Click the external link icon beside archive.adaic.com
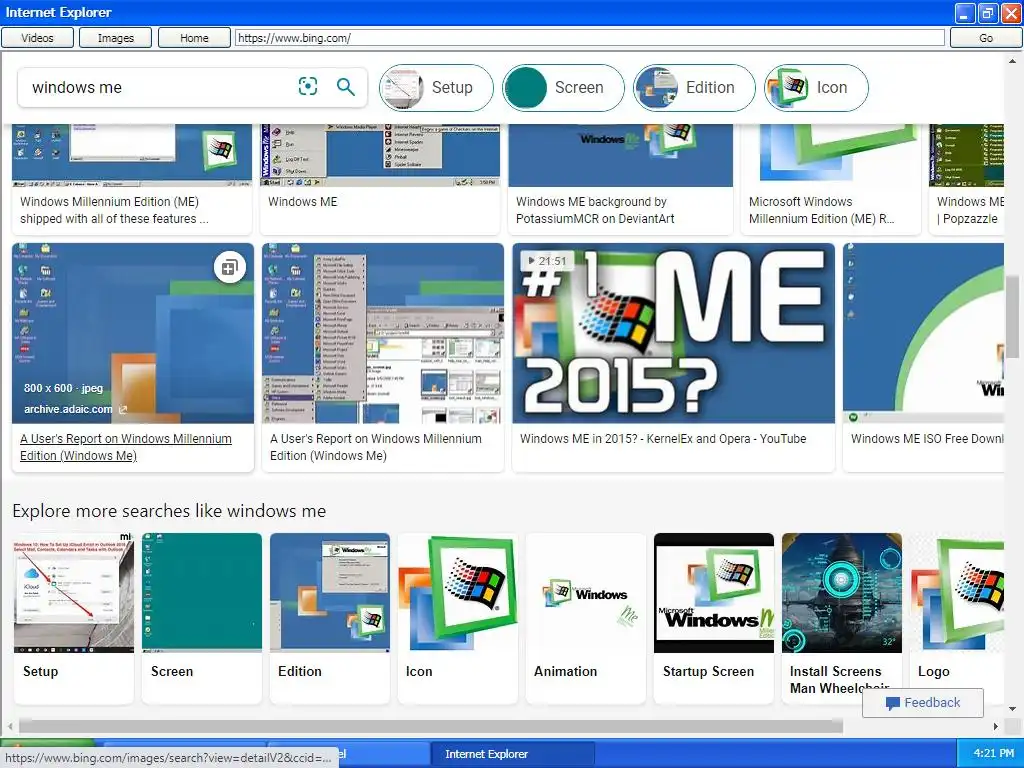1024x768 pixels. pyautogui.click(x=122, y=409)
